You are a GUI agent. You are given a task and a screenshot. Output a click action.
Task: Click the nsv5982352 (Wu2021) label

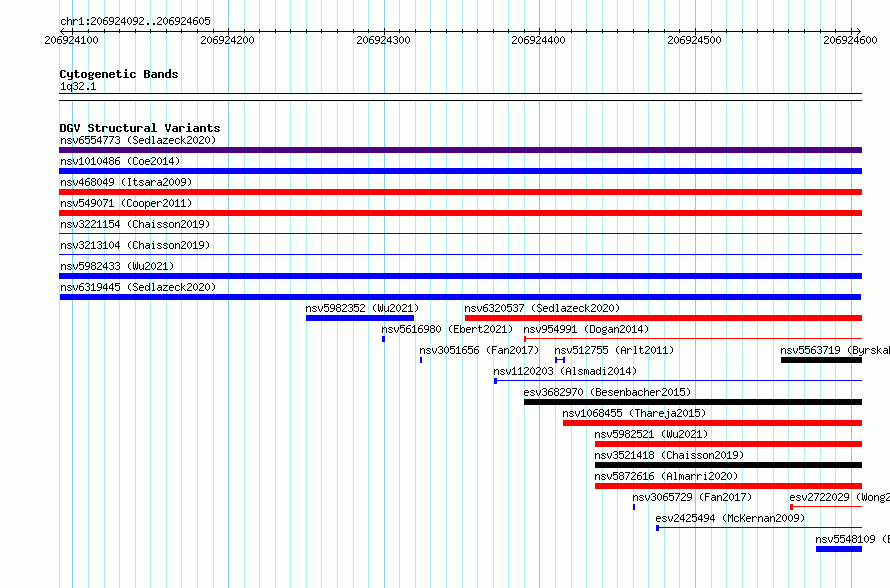(x=362, y=308)
